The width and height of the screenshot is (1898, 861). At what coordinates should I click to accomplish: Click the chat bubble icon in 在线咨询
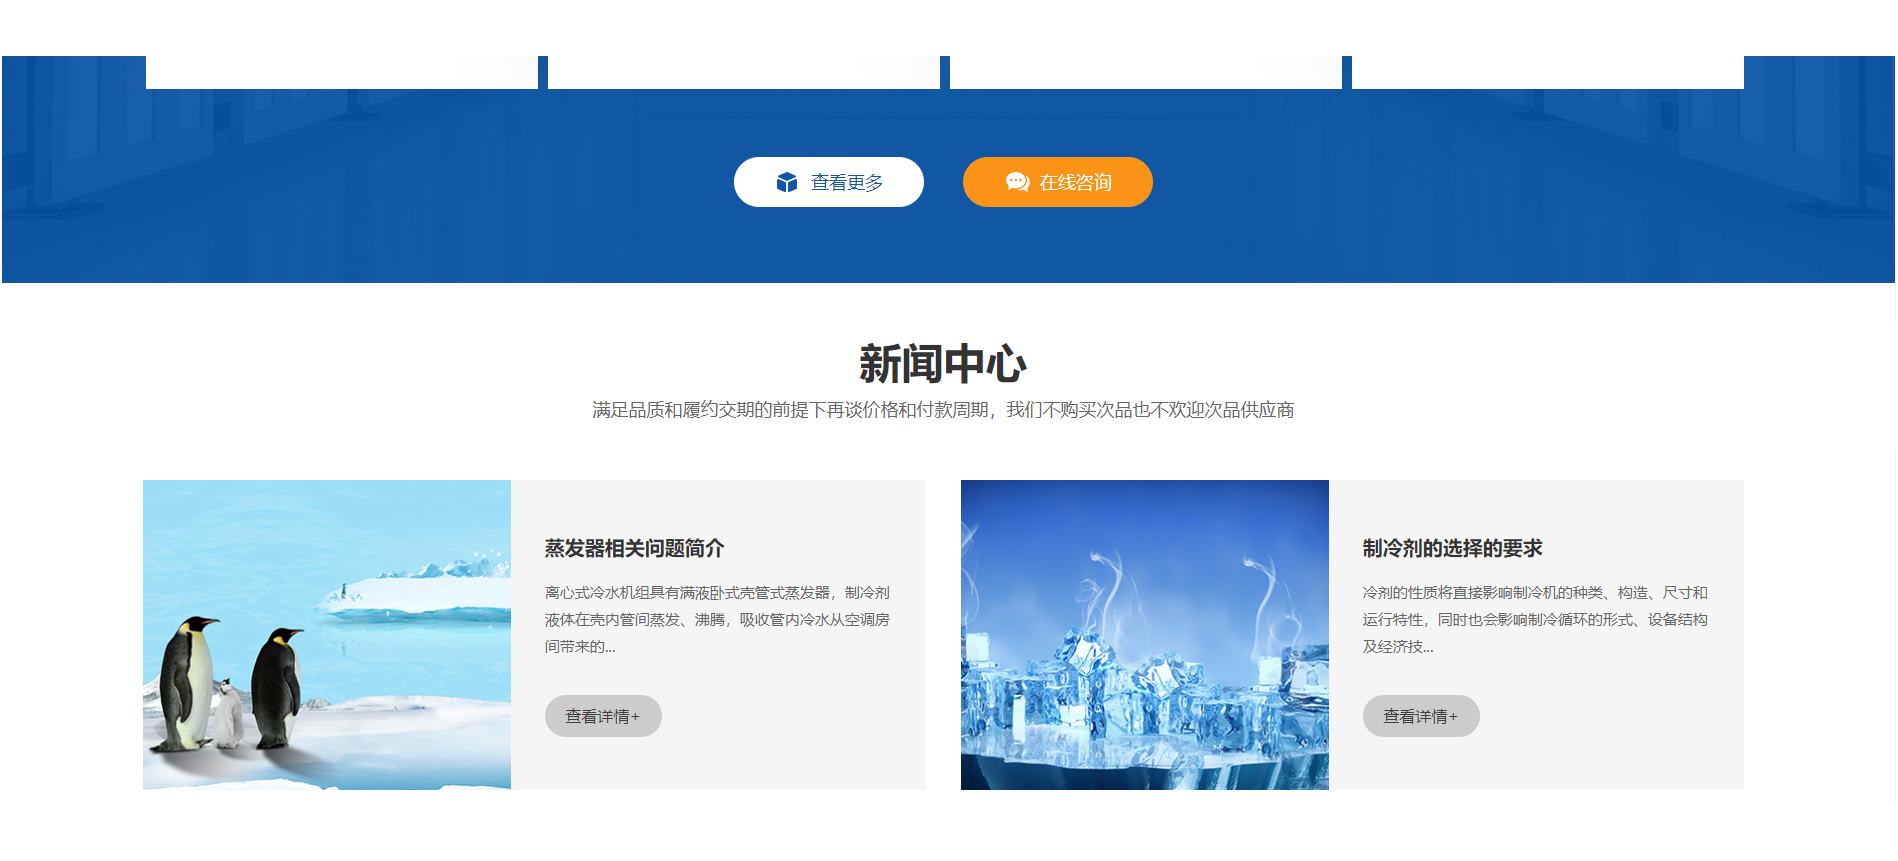[x=1017, y=182]
